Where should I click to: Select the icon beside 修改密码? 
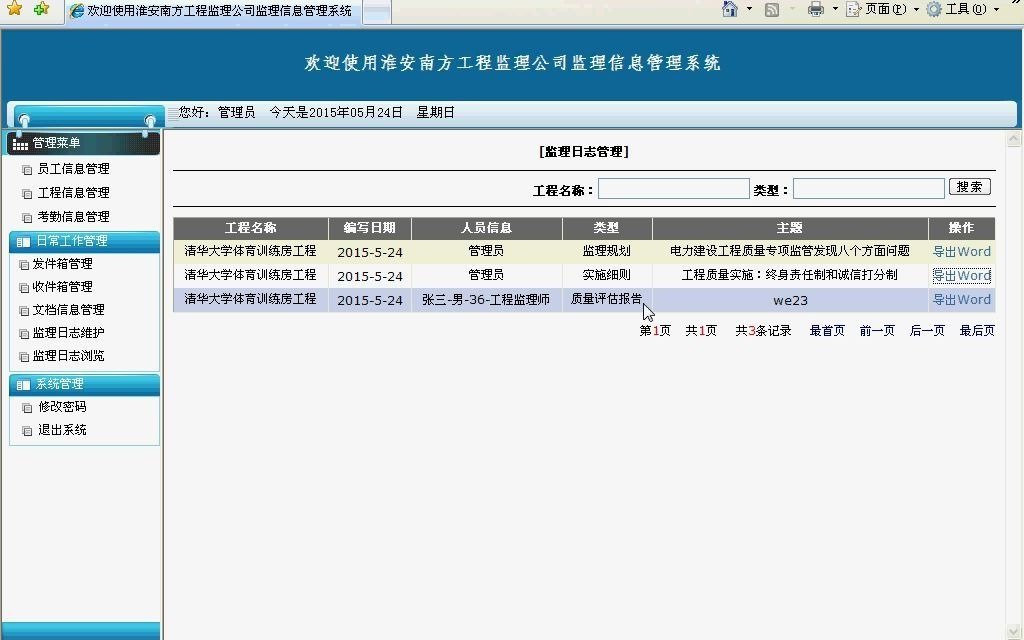pos(26,407)
